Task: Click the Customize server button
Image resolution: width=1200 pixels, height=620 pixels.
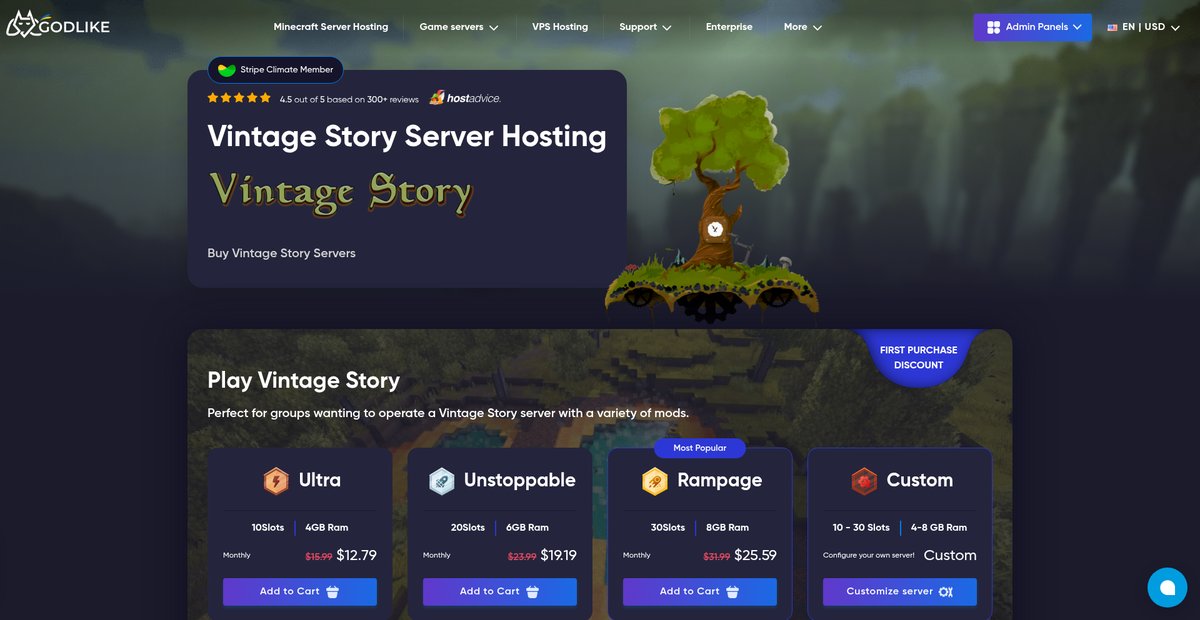Action: coord(900,591)
